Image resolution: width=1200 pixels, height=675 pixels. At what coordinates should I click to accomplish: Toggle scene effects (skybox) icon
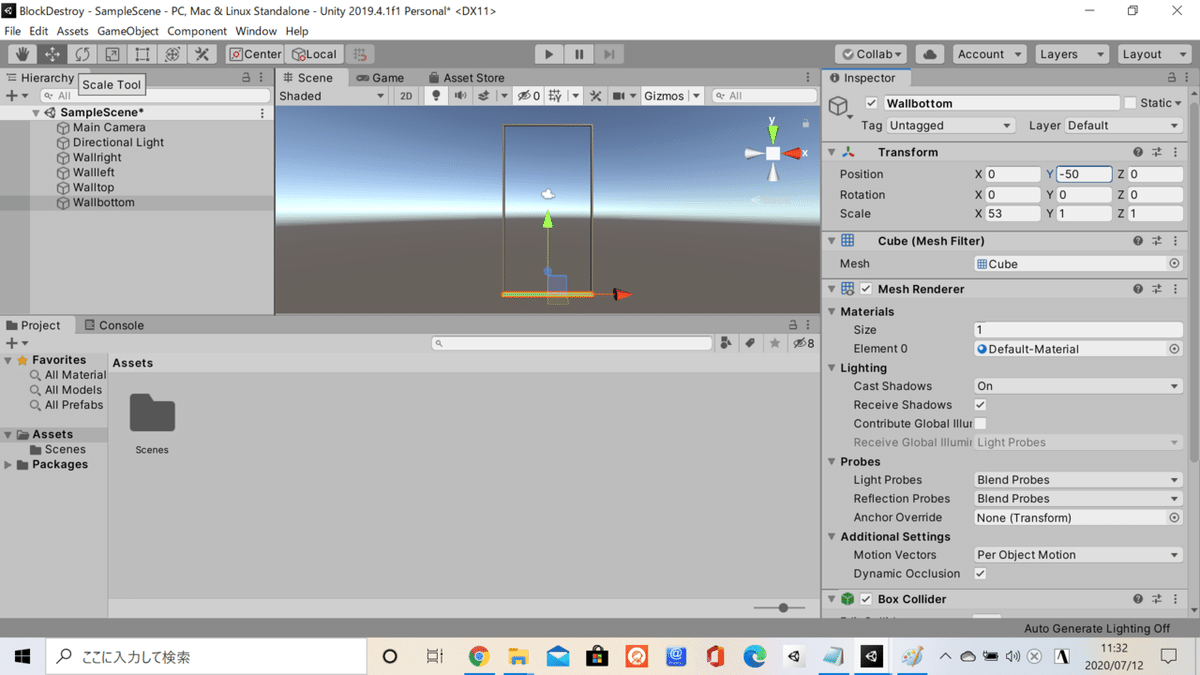coord(483,96)
